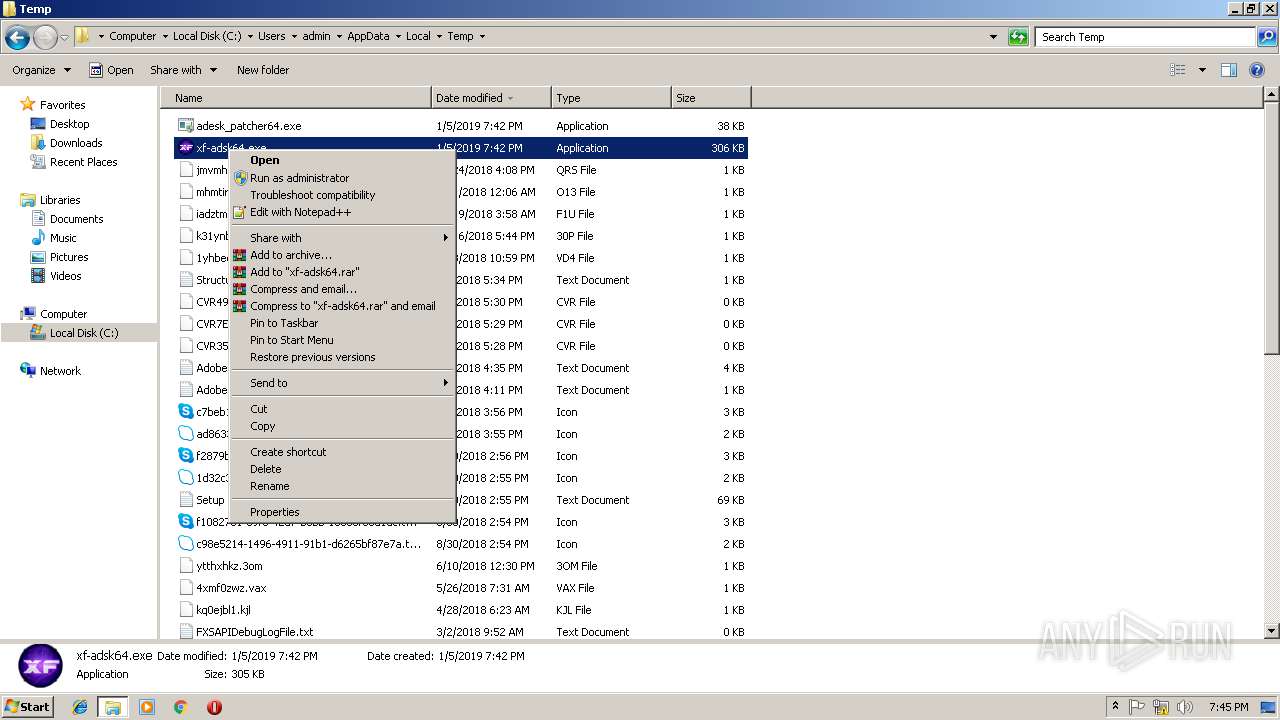Viewport: 1280px width, 720px height.
Task: Select Music library
Action: pyautogui.click(x=63, y=238)
